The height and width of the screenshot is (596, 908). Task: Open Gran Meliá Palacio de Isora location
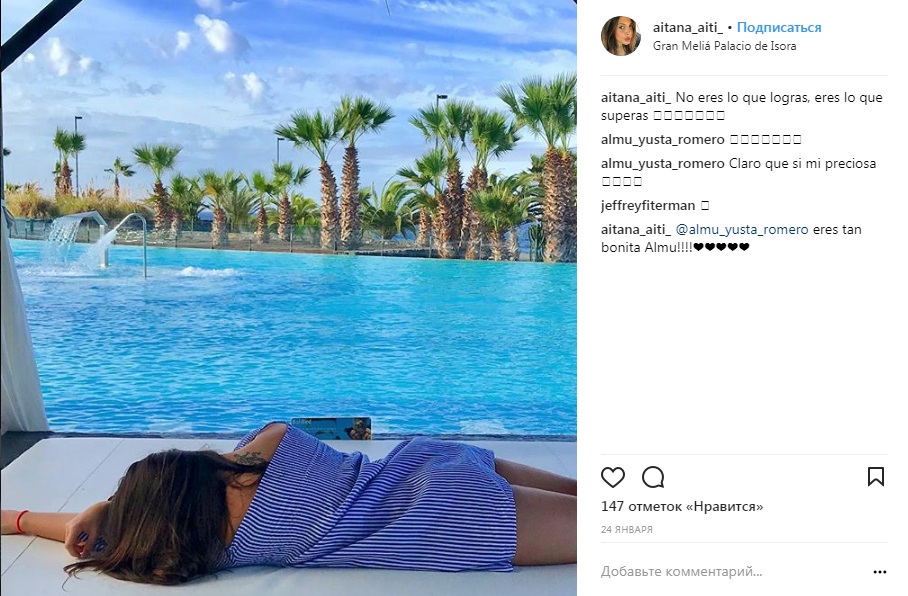tap(724, 46)
